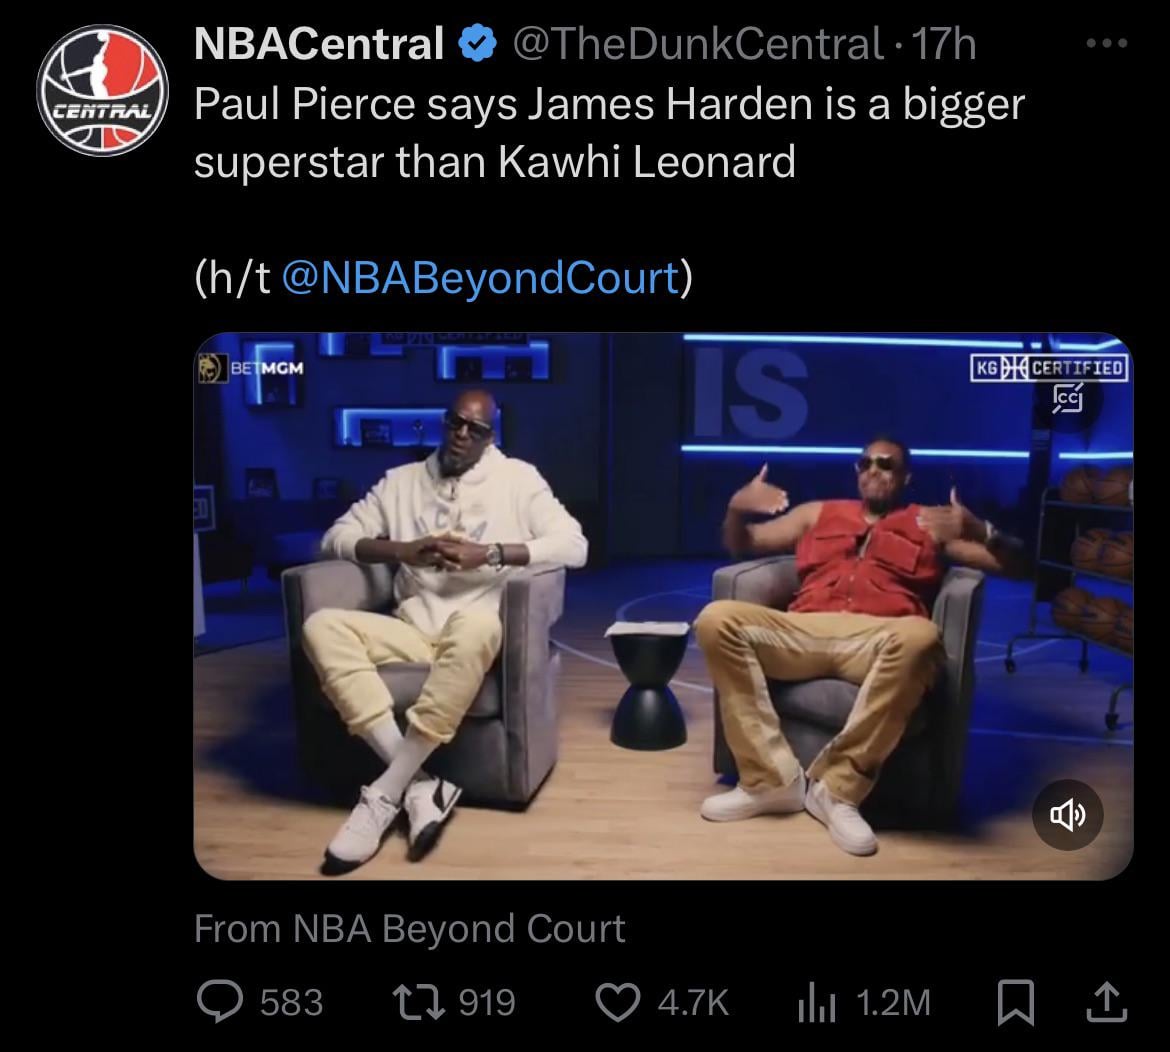Click the 4.7K likes count
The height and width of the screenshot is (1052, 1170).
click(693, 1002)
